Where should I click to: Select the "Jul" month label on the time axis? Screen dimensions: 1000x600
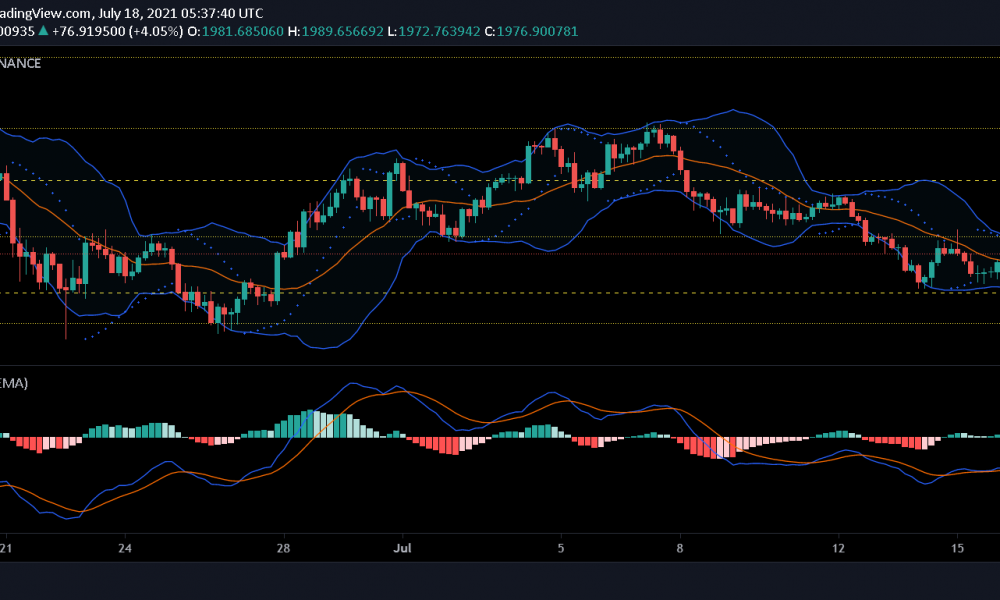tap(402, 548)
